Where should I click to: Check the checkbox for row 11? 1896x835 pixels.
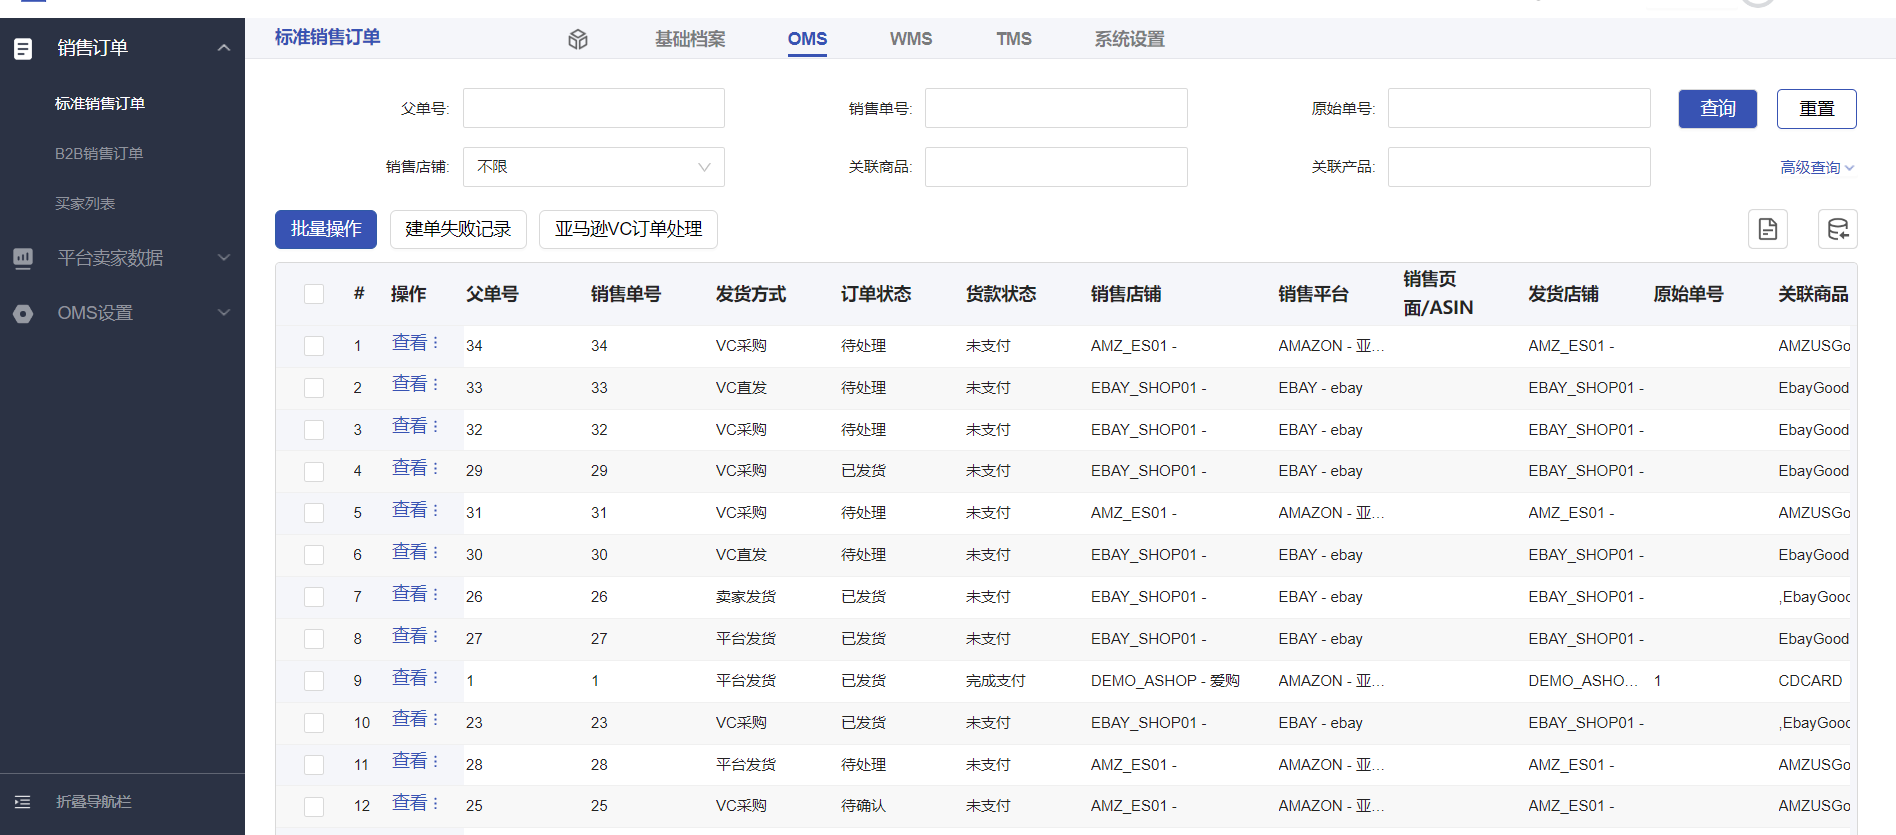click(314, 765)
